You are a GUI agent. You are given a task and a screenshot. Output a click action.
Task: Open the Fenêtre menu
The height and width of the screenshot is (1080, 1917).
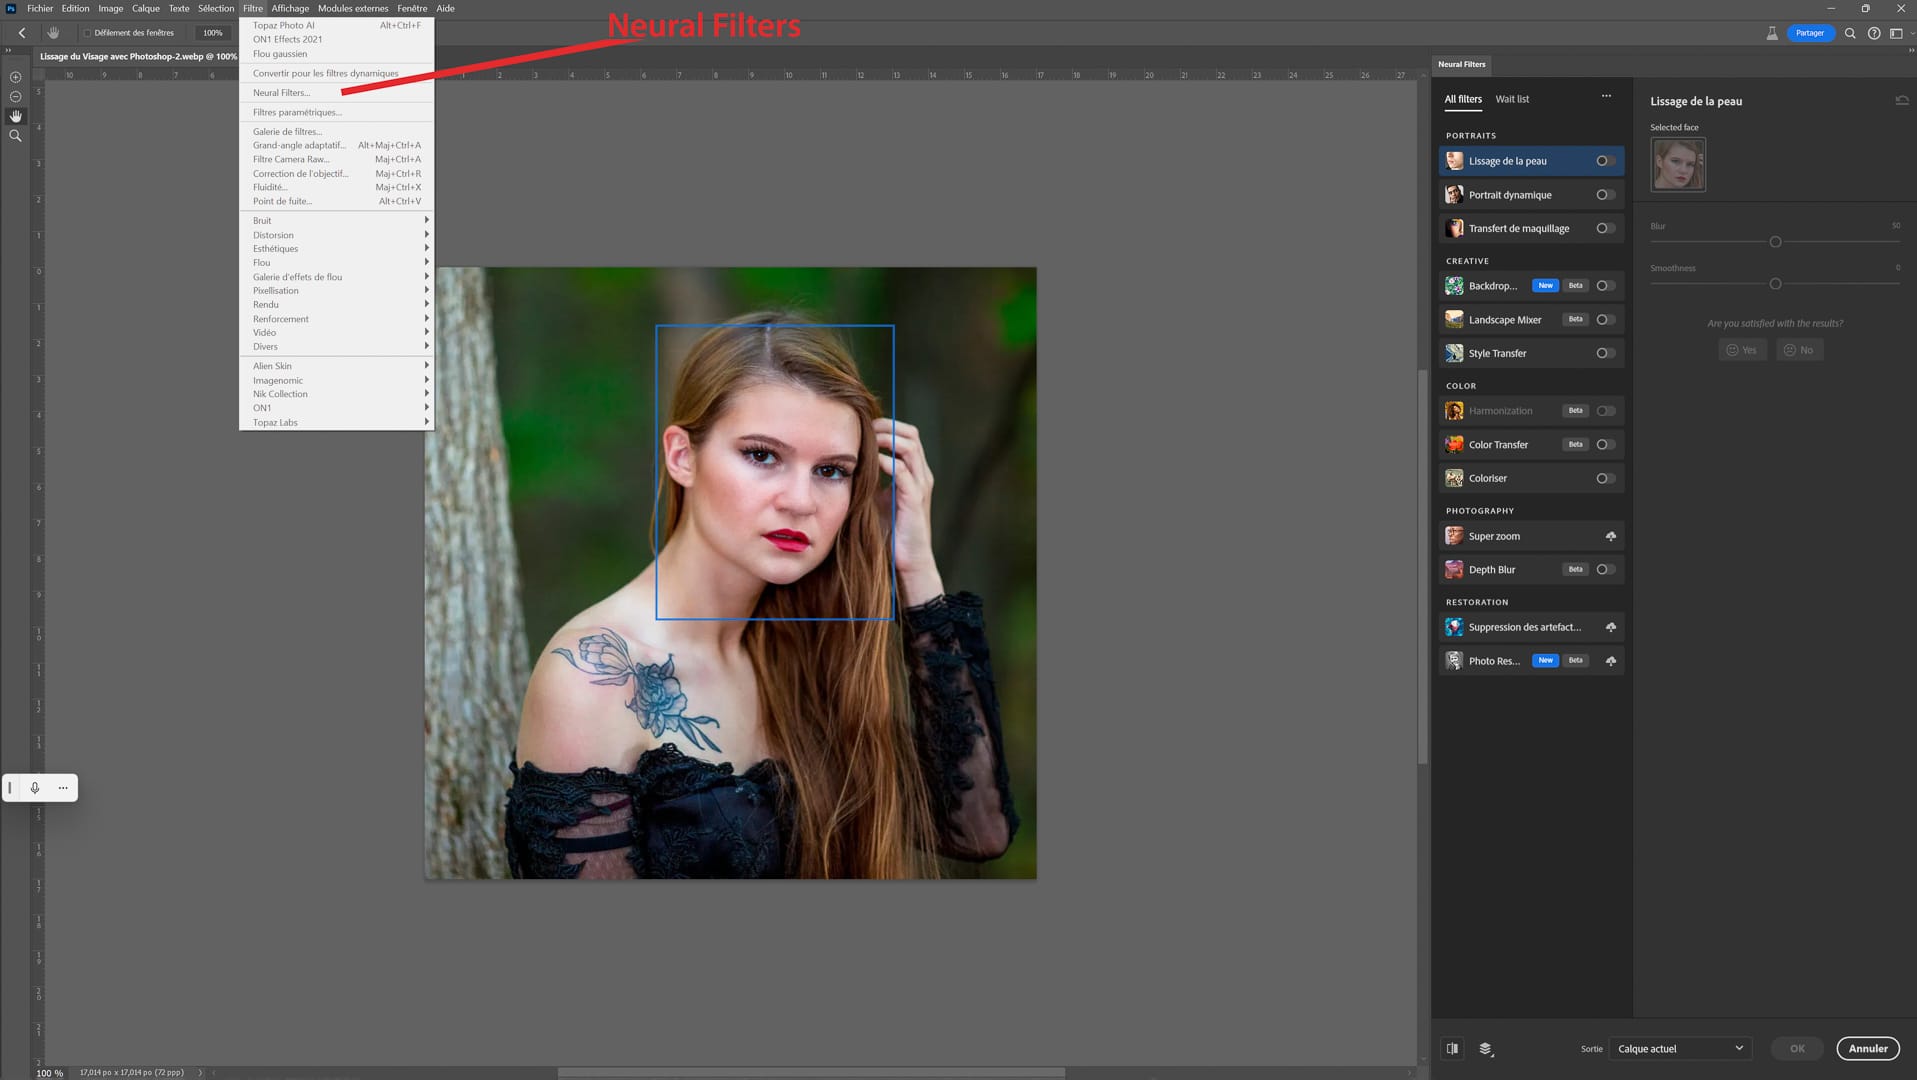pos(412,8)
